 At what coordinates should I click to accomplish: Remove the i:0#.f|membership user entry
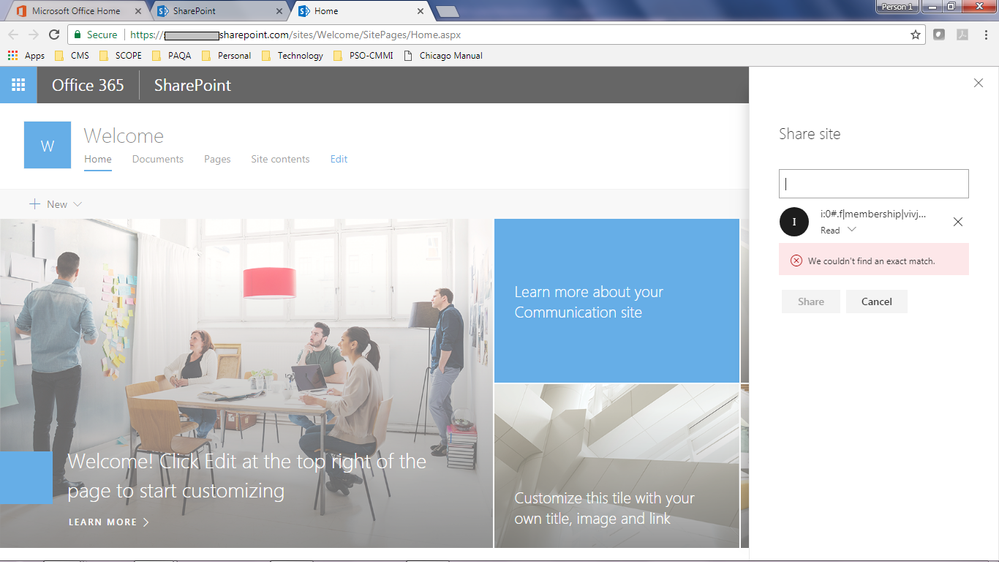[x=958, y=222]
